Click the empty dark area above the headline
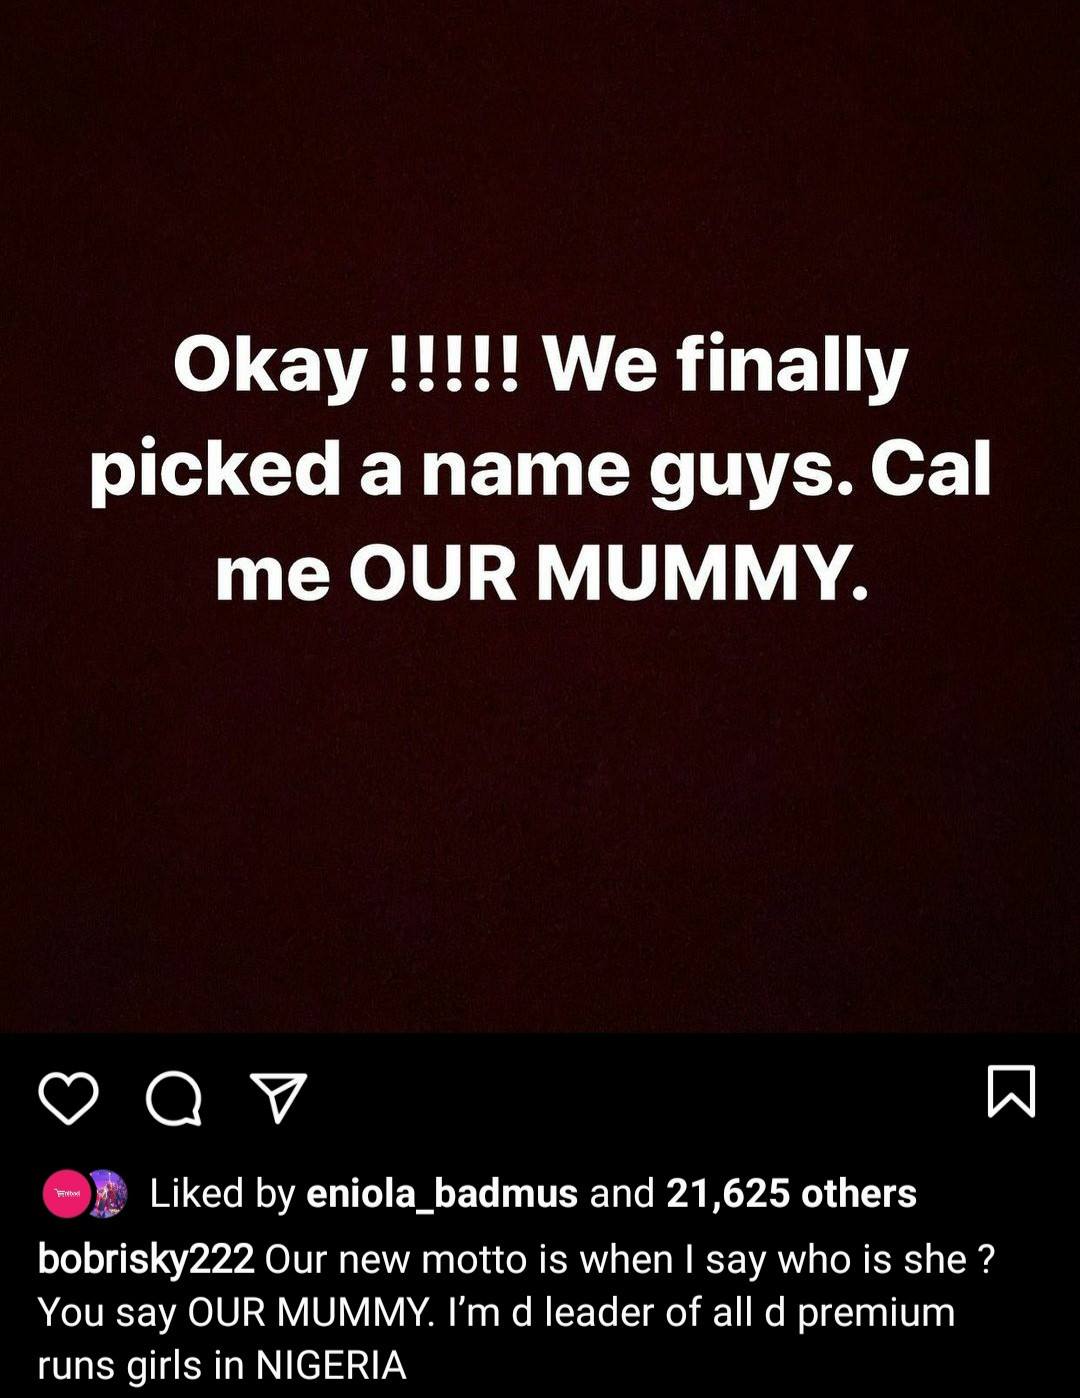Viewport: 1080px width, 1398px height. click(x=540, y=160)
